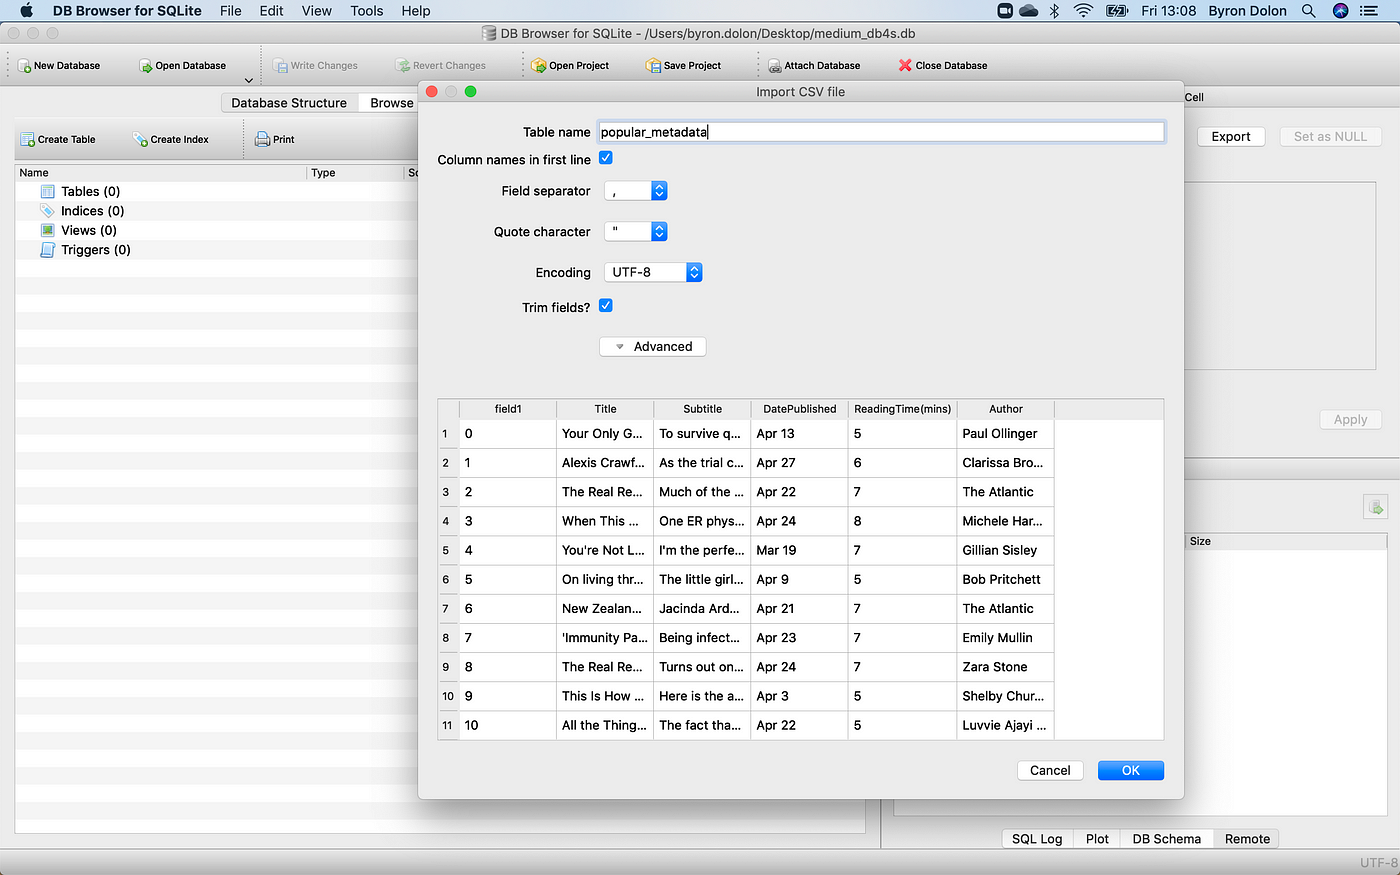Image resolution: width=1400 pixels, height=875 pixels.
Task: Click the Apply button in the cell editor
Action: click(x=1350, y=420)
